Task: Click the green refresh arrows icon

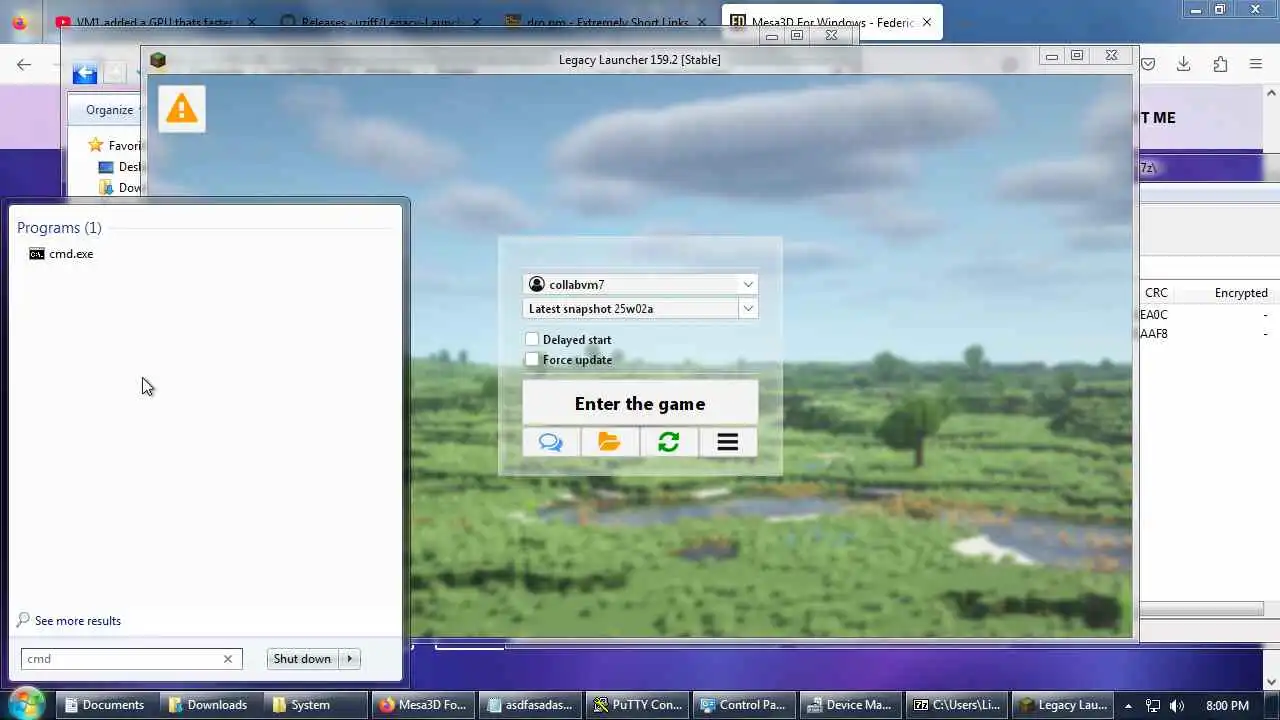Action: [x=668, y=442]
